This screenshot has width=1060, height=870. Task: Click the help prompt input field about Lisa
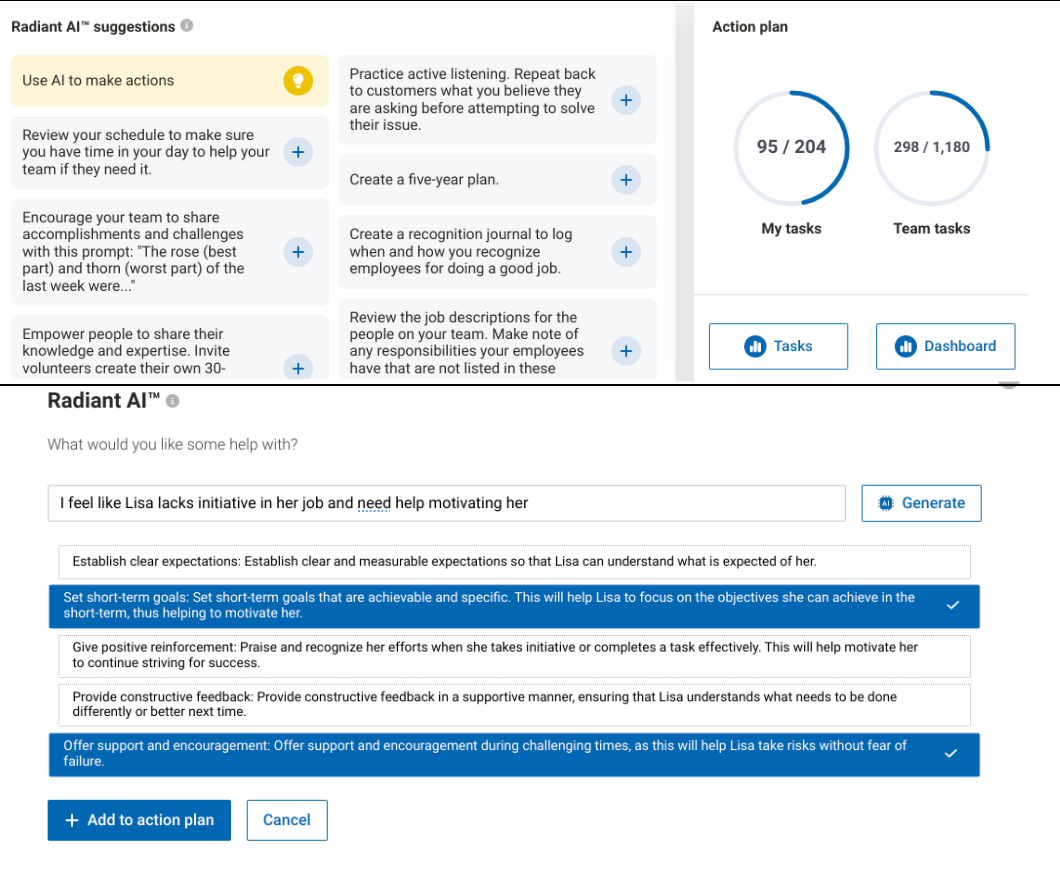click(x=447, y=503)
